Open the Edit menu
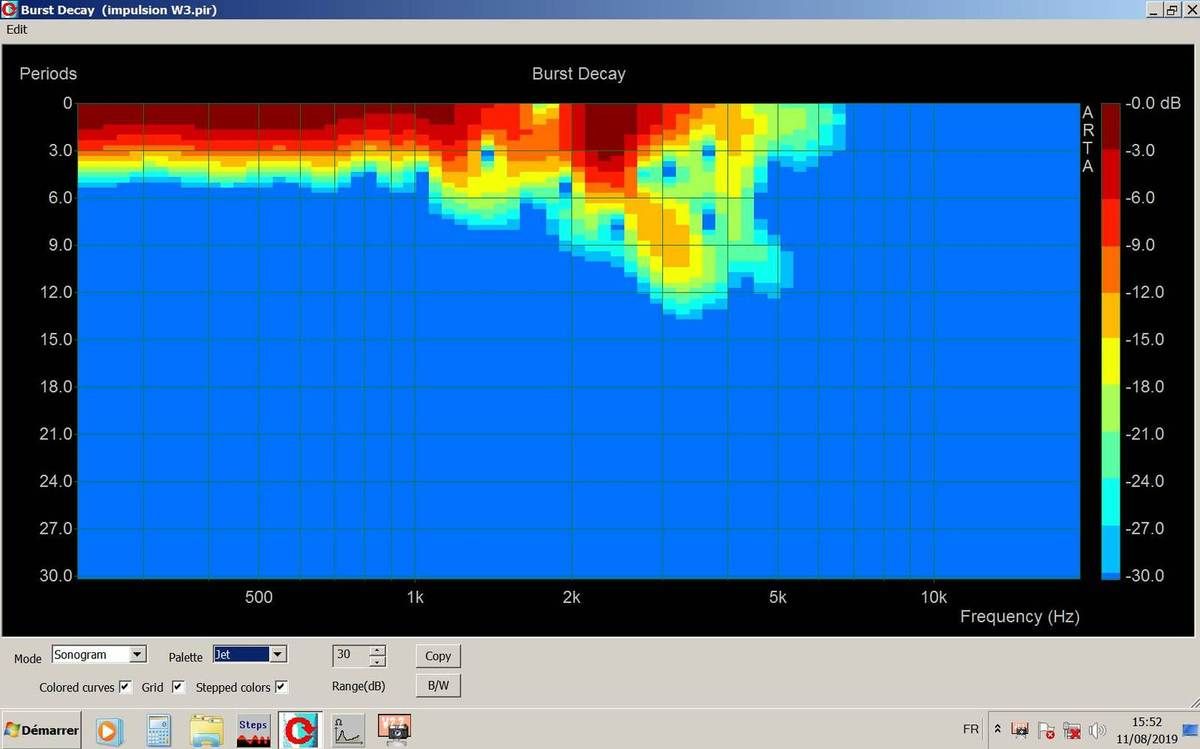Image resolution: width=1200 pixels, height=749 pixels. [x=17, y=29]
